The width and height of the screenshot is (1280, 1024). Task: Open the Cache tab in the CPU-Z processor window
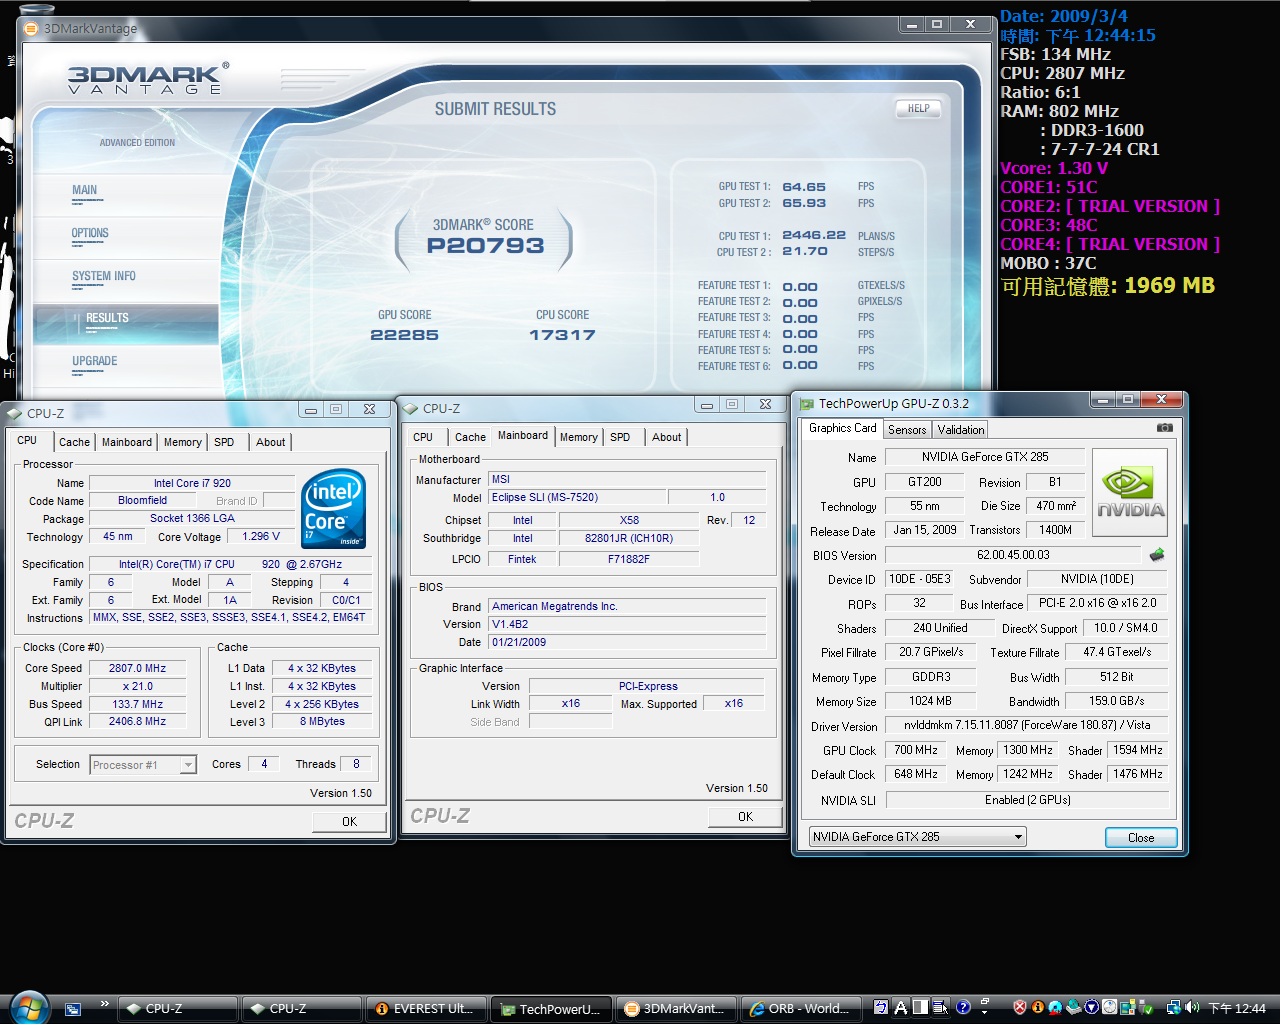pos(74,442)
